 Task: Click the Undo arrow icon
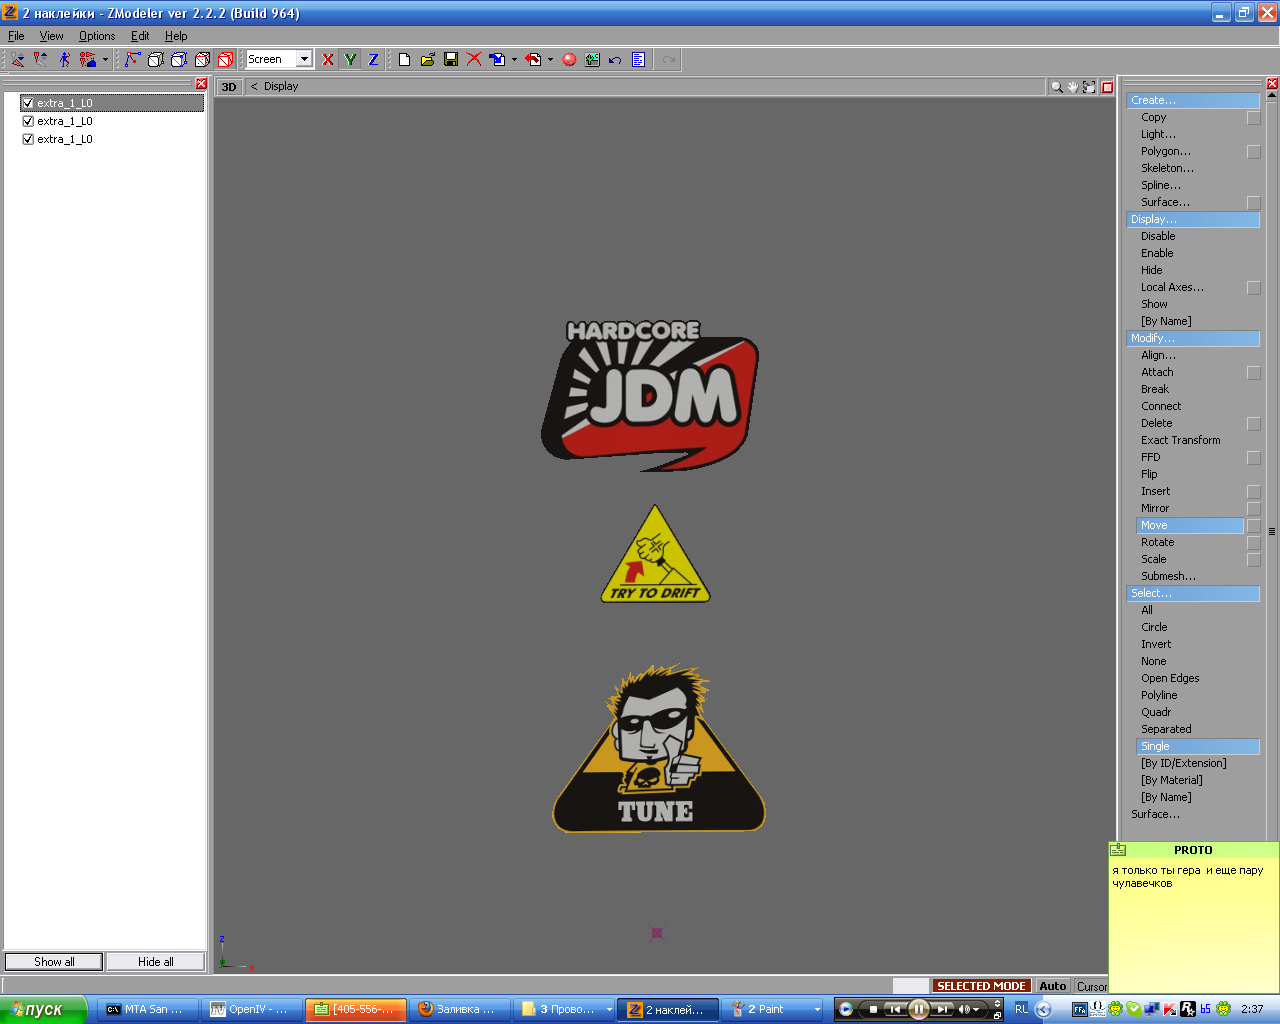(615, 60)
